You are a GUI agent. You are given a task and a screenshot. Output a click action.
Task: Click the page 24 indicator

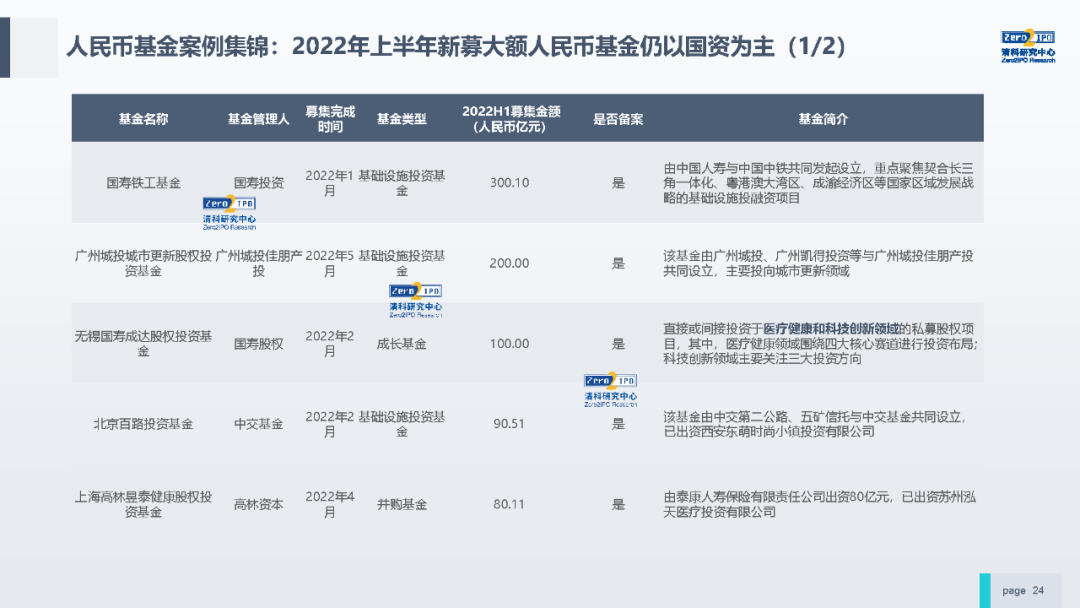[1023, 590]
